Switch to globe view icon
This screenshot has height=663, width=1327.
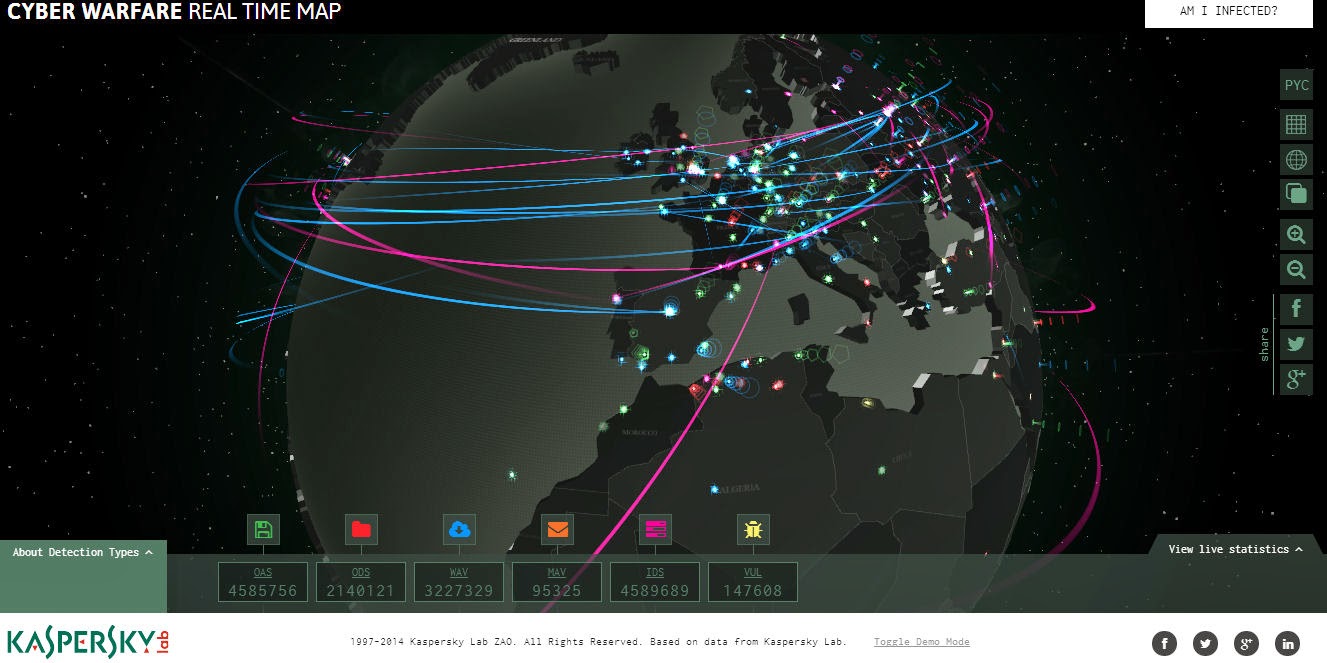click(1296, 159)
